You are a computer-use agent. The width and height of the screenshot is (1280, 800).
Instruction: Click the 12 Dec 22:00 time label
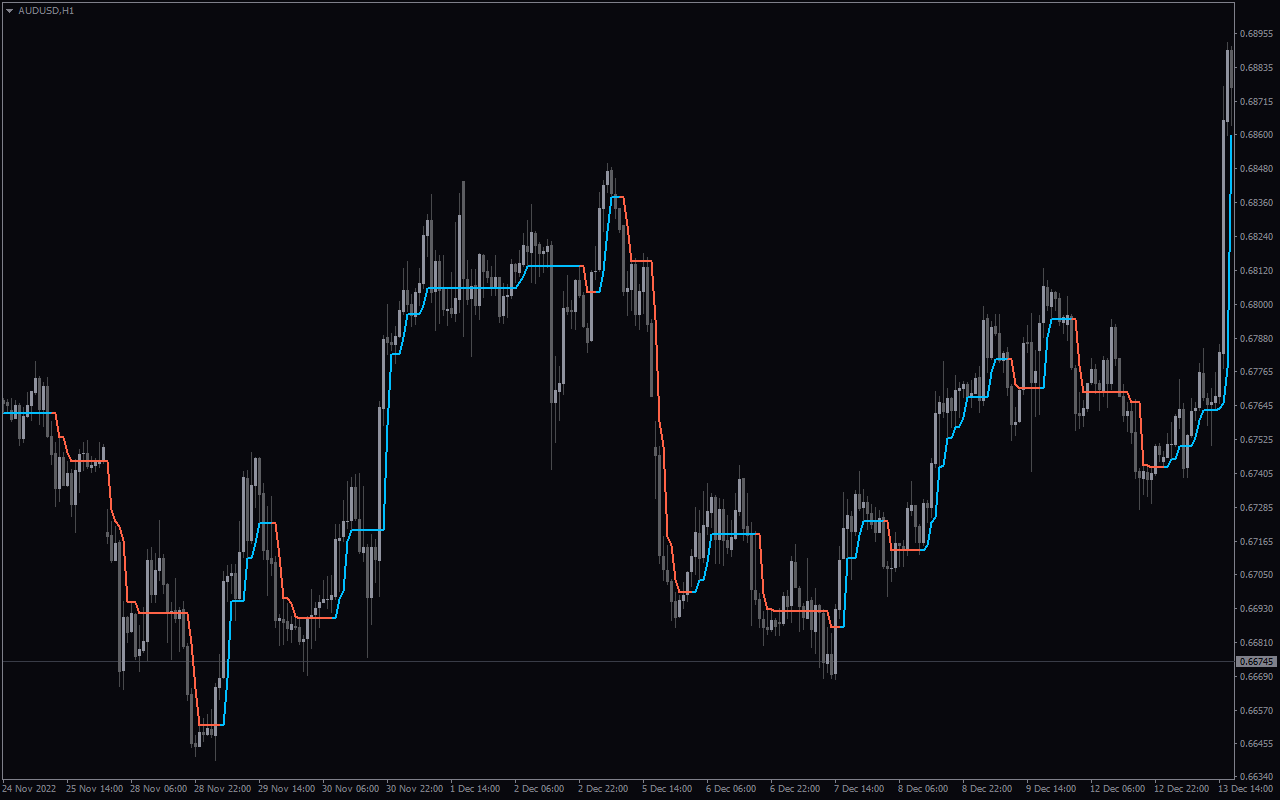1182,789
